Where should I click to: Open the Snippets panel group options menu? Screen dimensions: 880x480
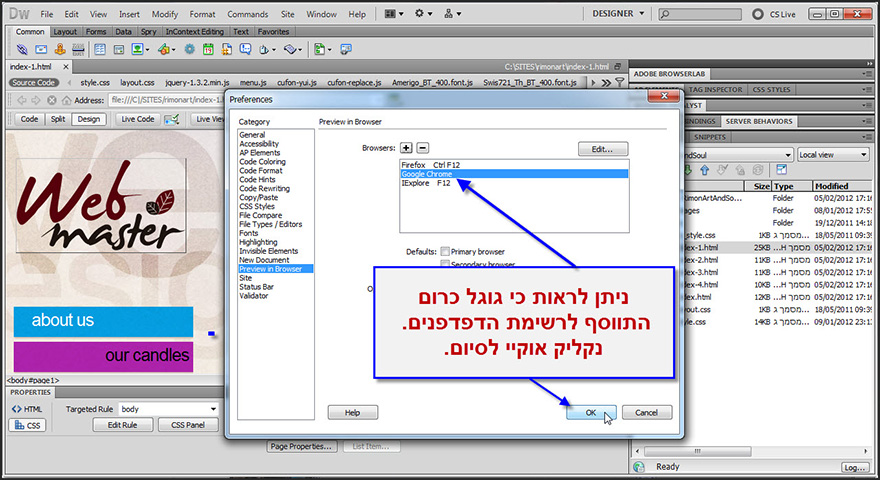click(x=867, y=137)
